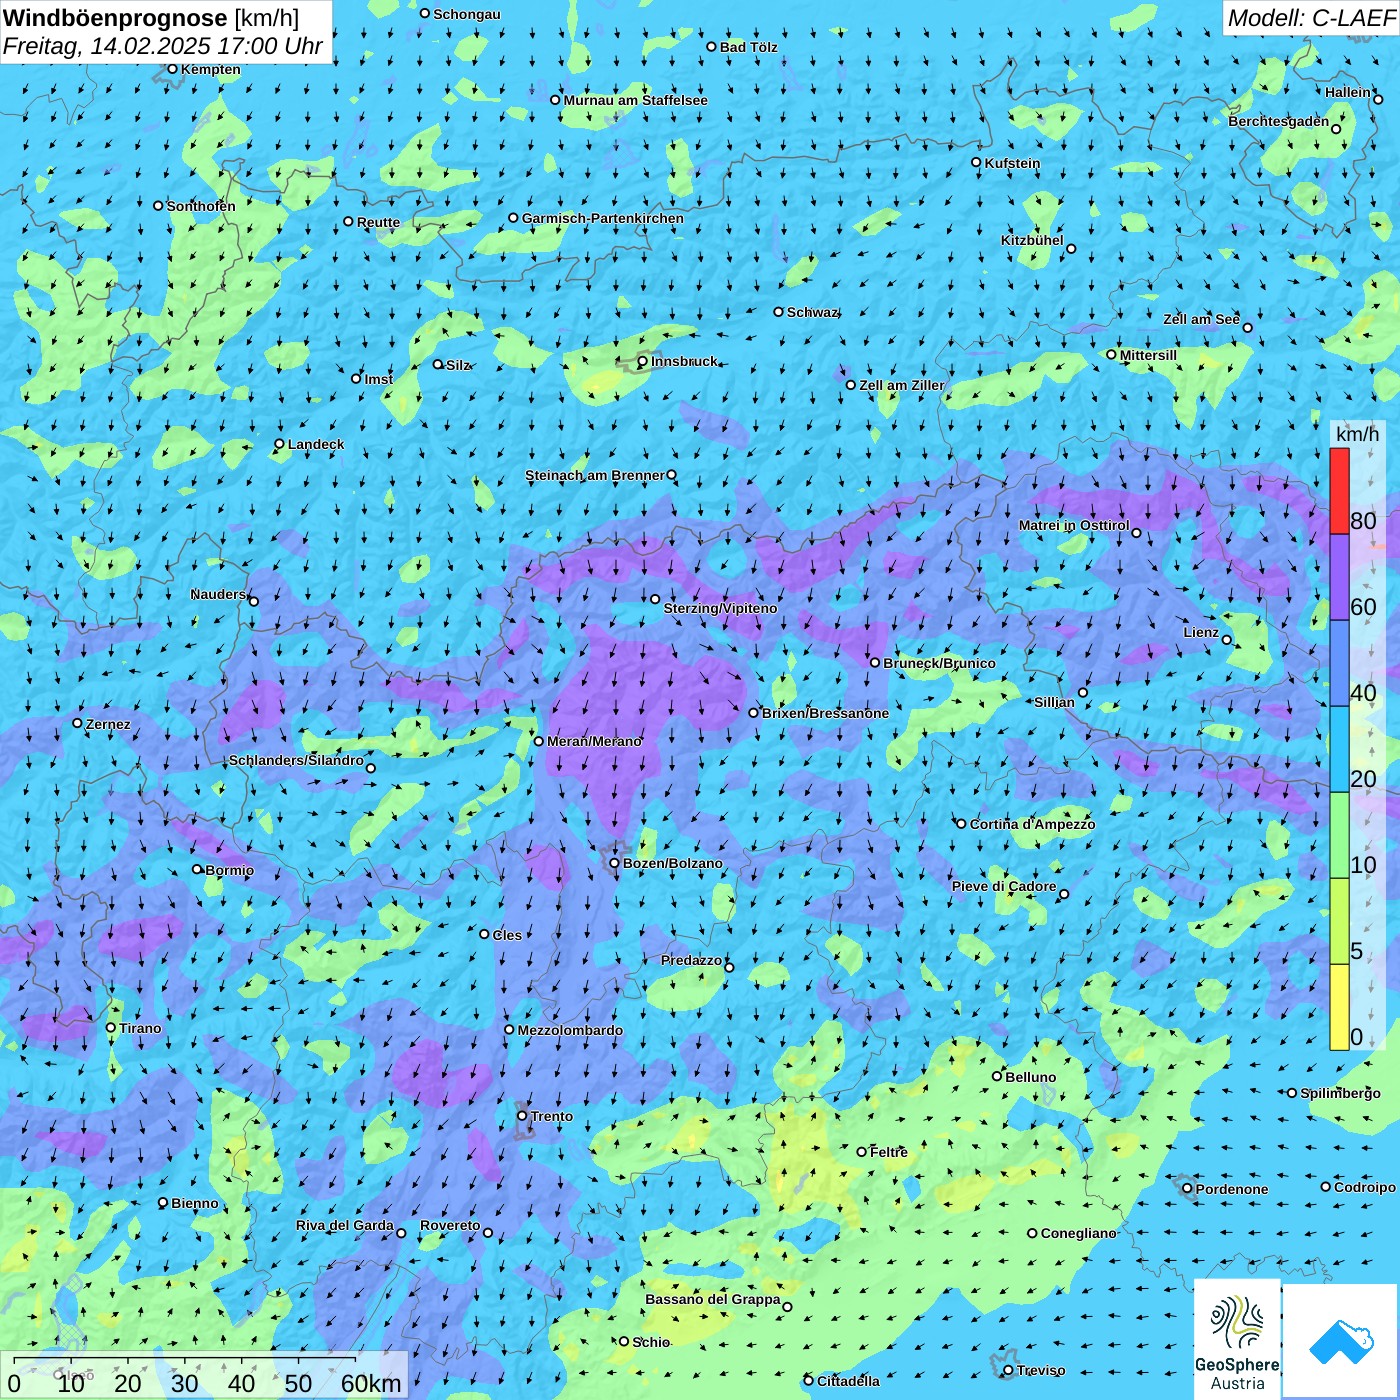
Task: Click the Pordenone label
Action: [1232, 1189]
